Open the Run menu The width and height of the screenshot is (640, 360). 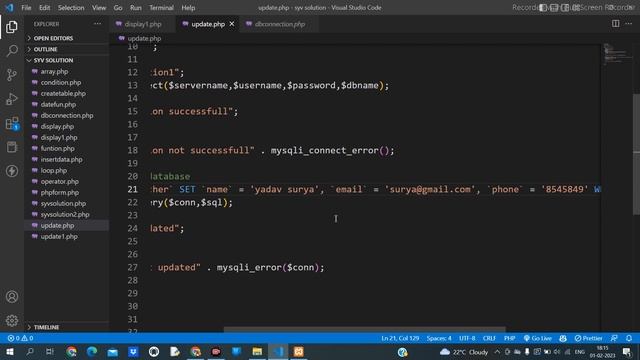(136, 8)
